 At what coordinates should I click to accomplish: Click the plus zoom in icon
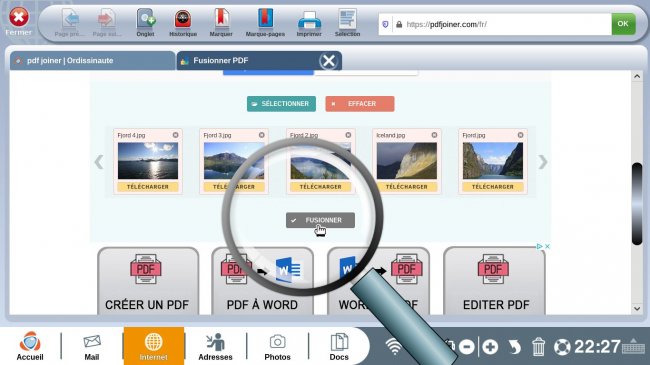(490, 347)
